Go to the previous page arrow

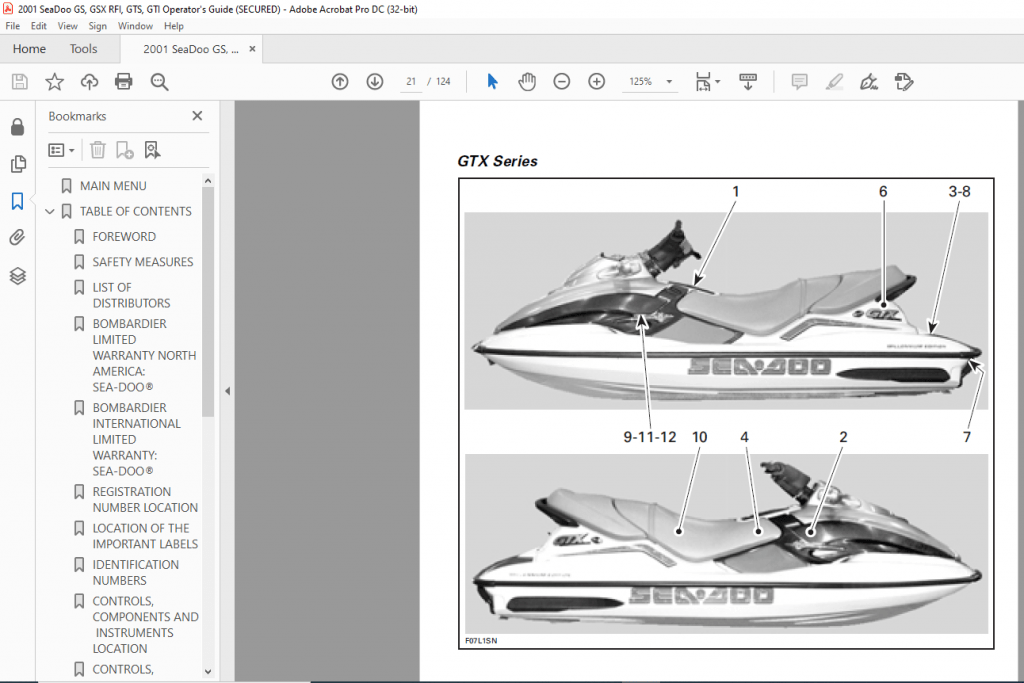(x=340, y=82)
